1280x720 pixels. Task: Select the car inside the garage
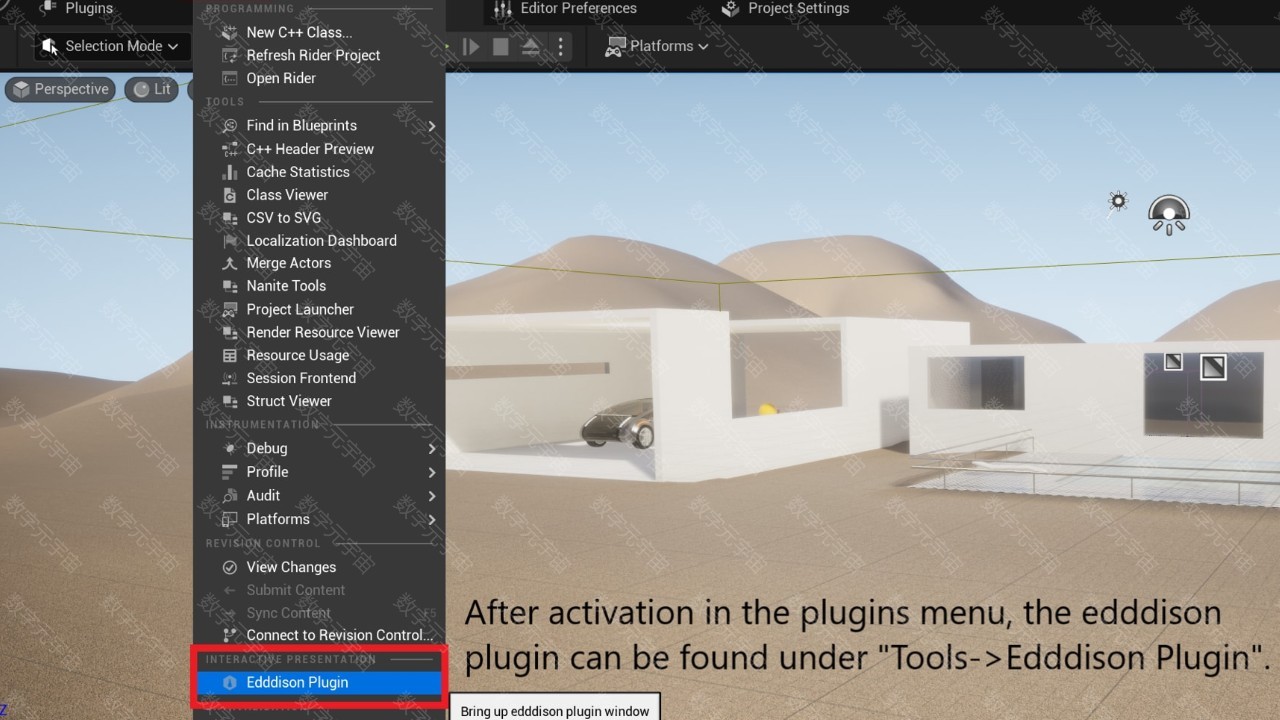[618, 423]
